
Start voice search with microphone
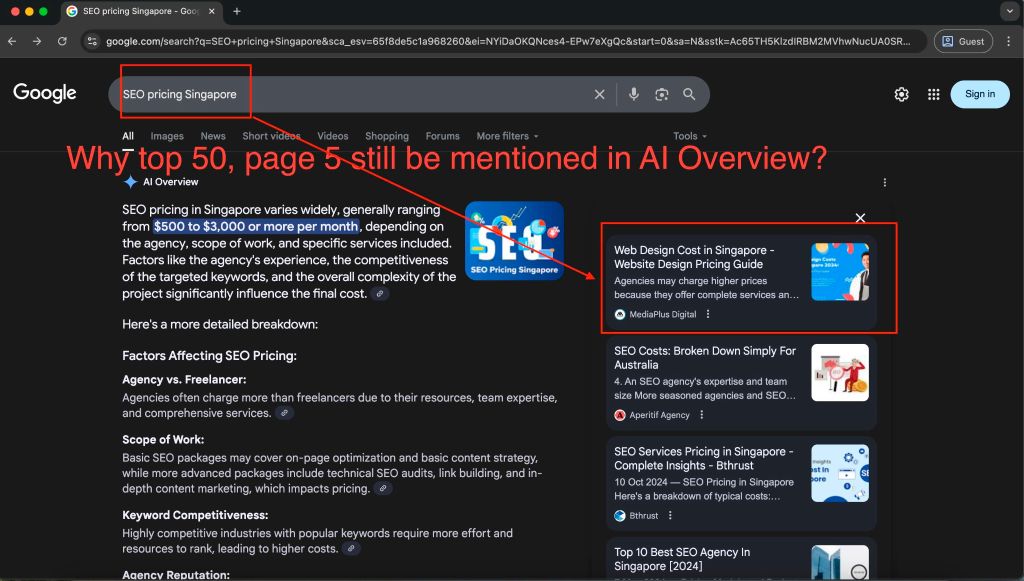[x=633, y=94]
